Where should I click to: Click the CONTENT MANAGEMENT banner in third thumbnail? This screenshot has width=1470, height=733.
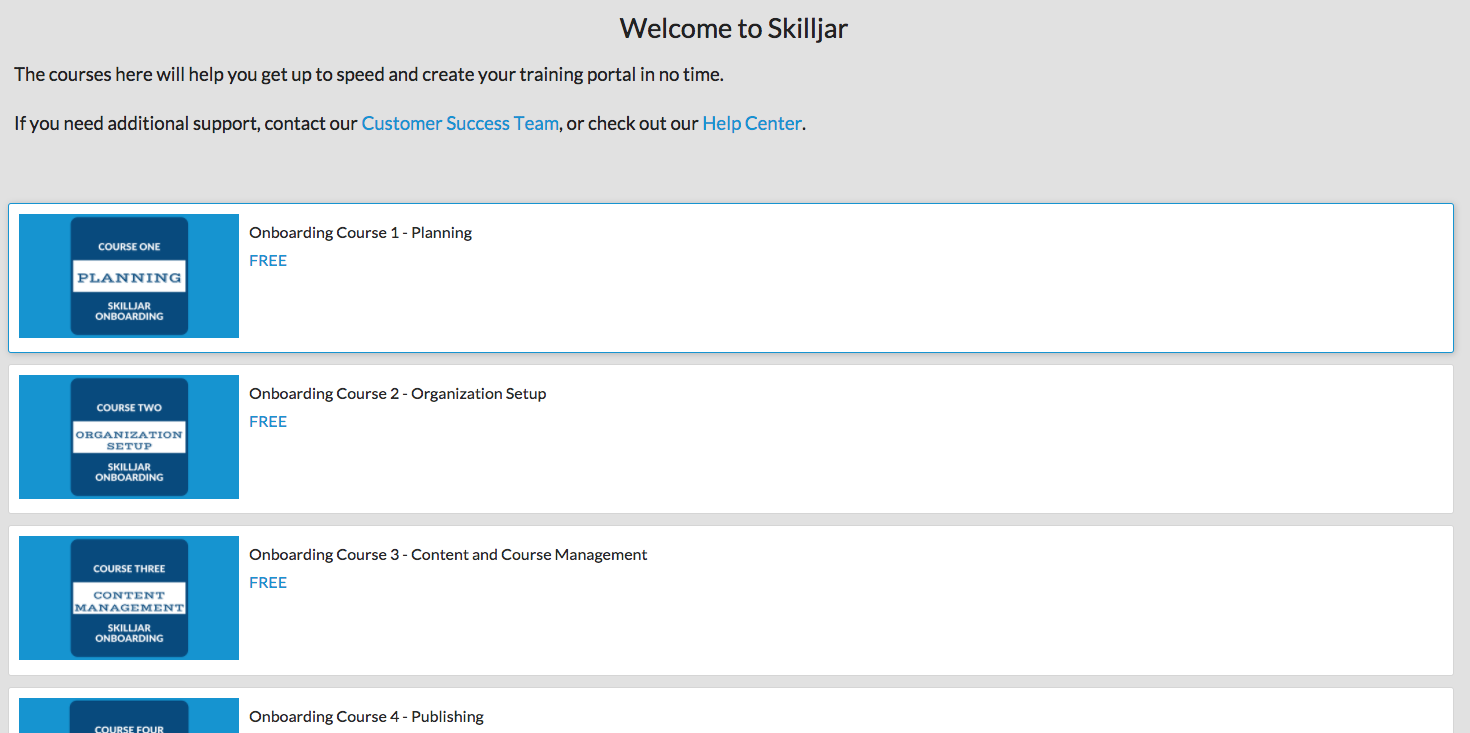pyautogui.click(x=129, y=600)
